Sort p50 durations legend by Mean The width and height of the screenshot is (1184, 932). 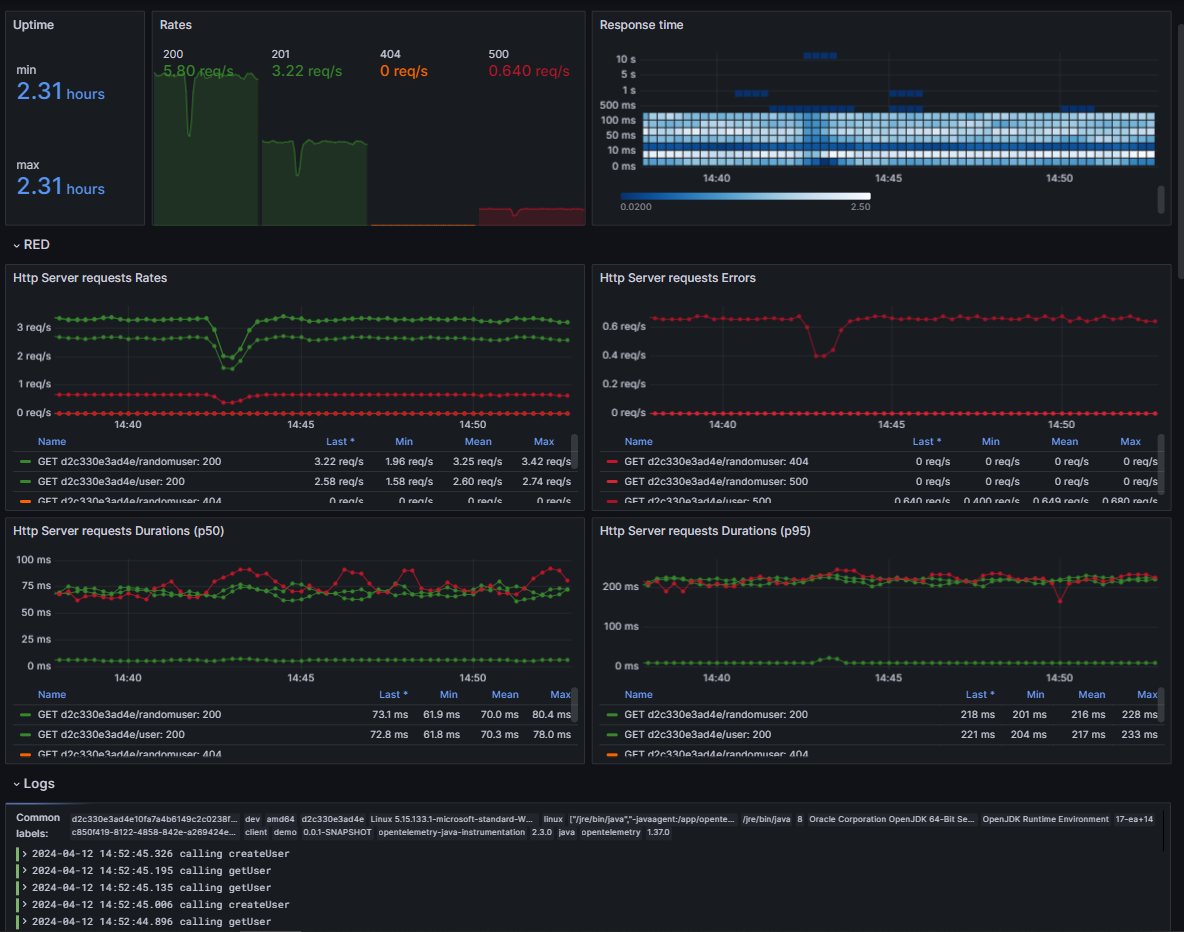pyautogui.click(x=505, y=694)
